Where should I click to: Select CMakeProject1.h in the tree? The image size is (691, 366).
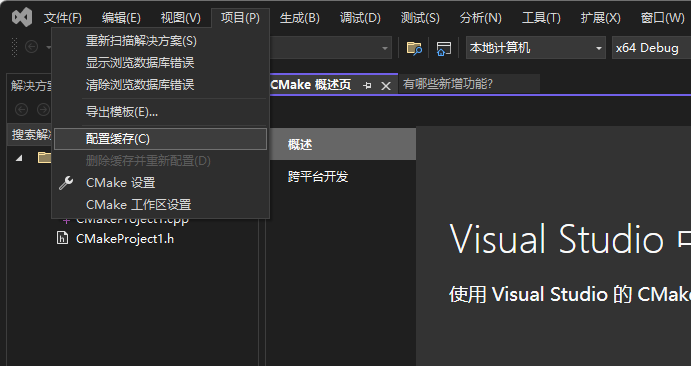point(125,239)
